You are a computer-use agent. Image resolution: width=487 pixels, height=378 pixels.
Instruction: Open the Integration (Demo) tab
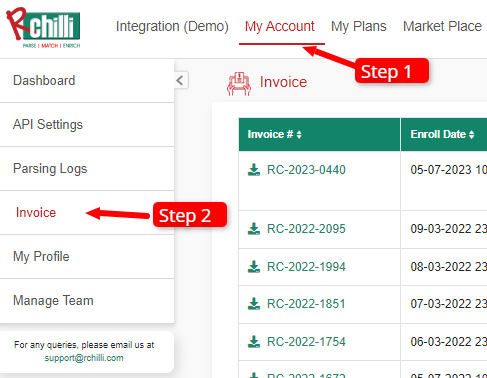[x=172, y=26]
